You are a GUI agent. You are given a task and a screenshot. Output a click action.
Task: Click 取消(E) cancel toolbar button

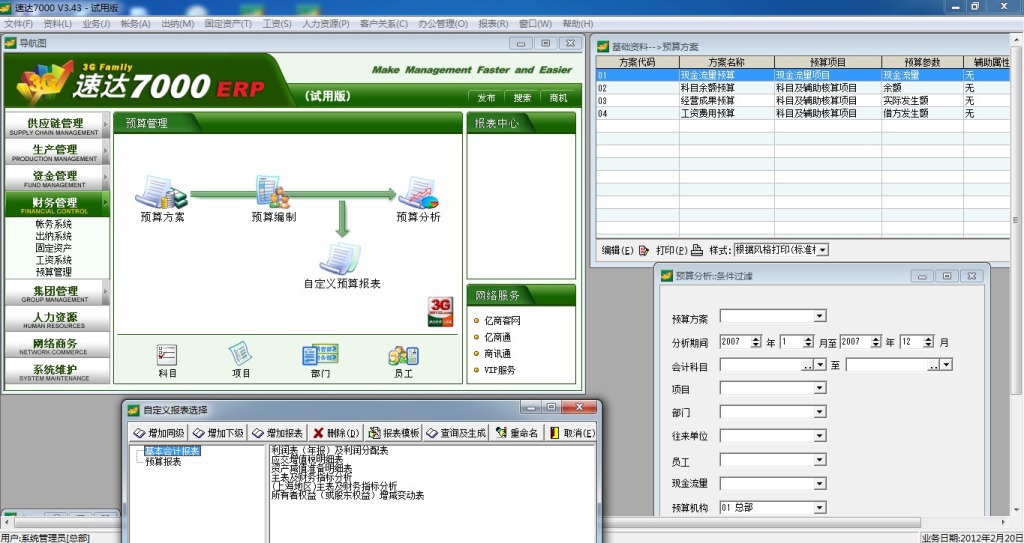571,433
